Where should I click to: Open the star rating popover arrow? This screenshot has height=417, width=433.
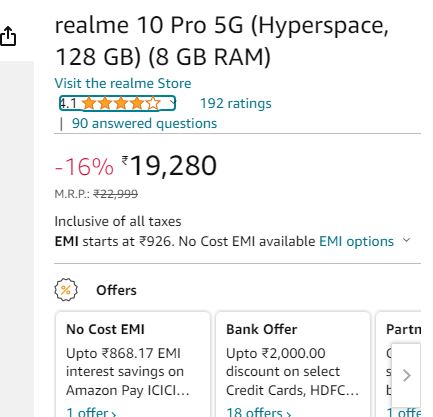[172, 103]
